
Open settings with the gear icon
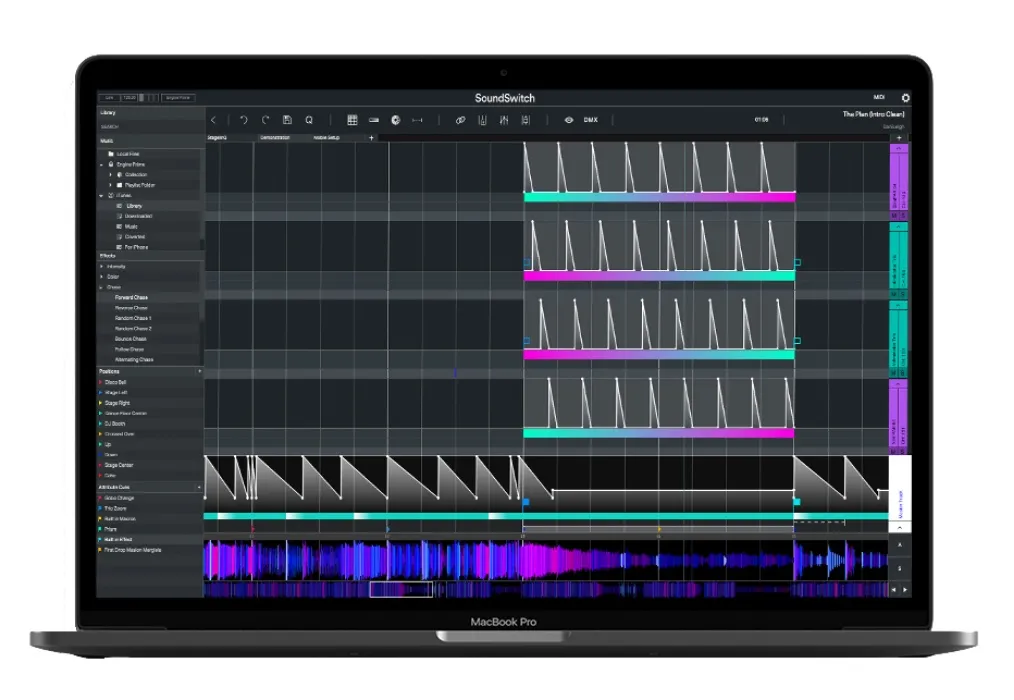click(x=905, y=98)
